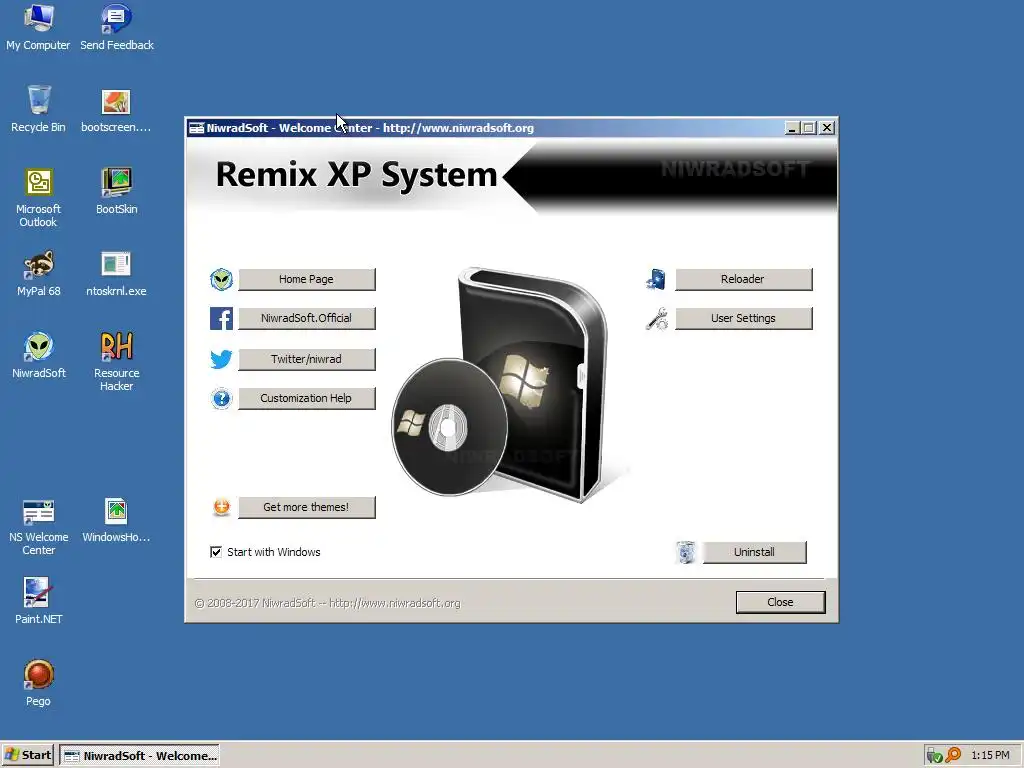
Task: Open Send Feedback desktop shortcut
Action: coord(116,27)
